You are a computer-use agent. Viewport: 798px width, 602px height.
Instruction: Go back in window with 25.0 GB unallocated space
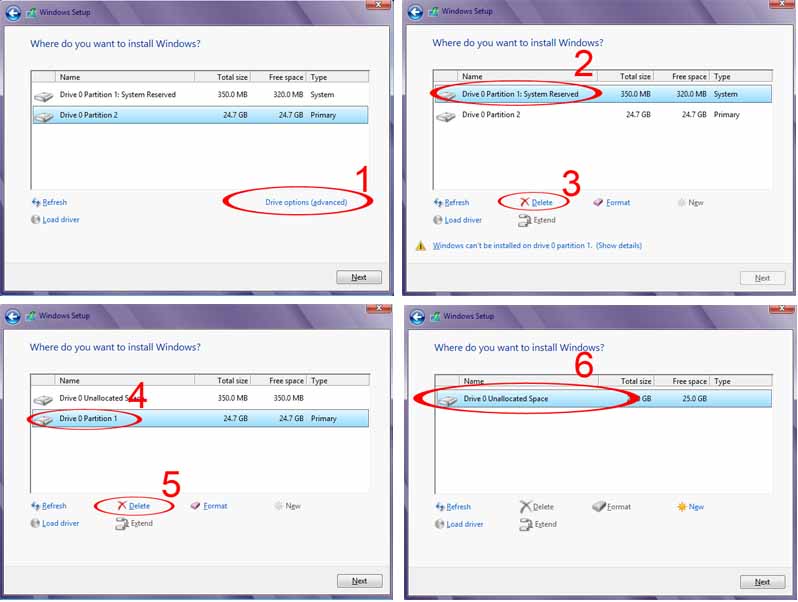pos(417,317)
